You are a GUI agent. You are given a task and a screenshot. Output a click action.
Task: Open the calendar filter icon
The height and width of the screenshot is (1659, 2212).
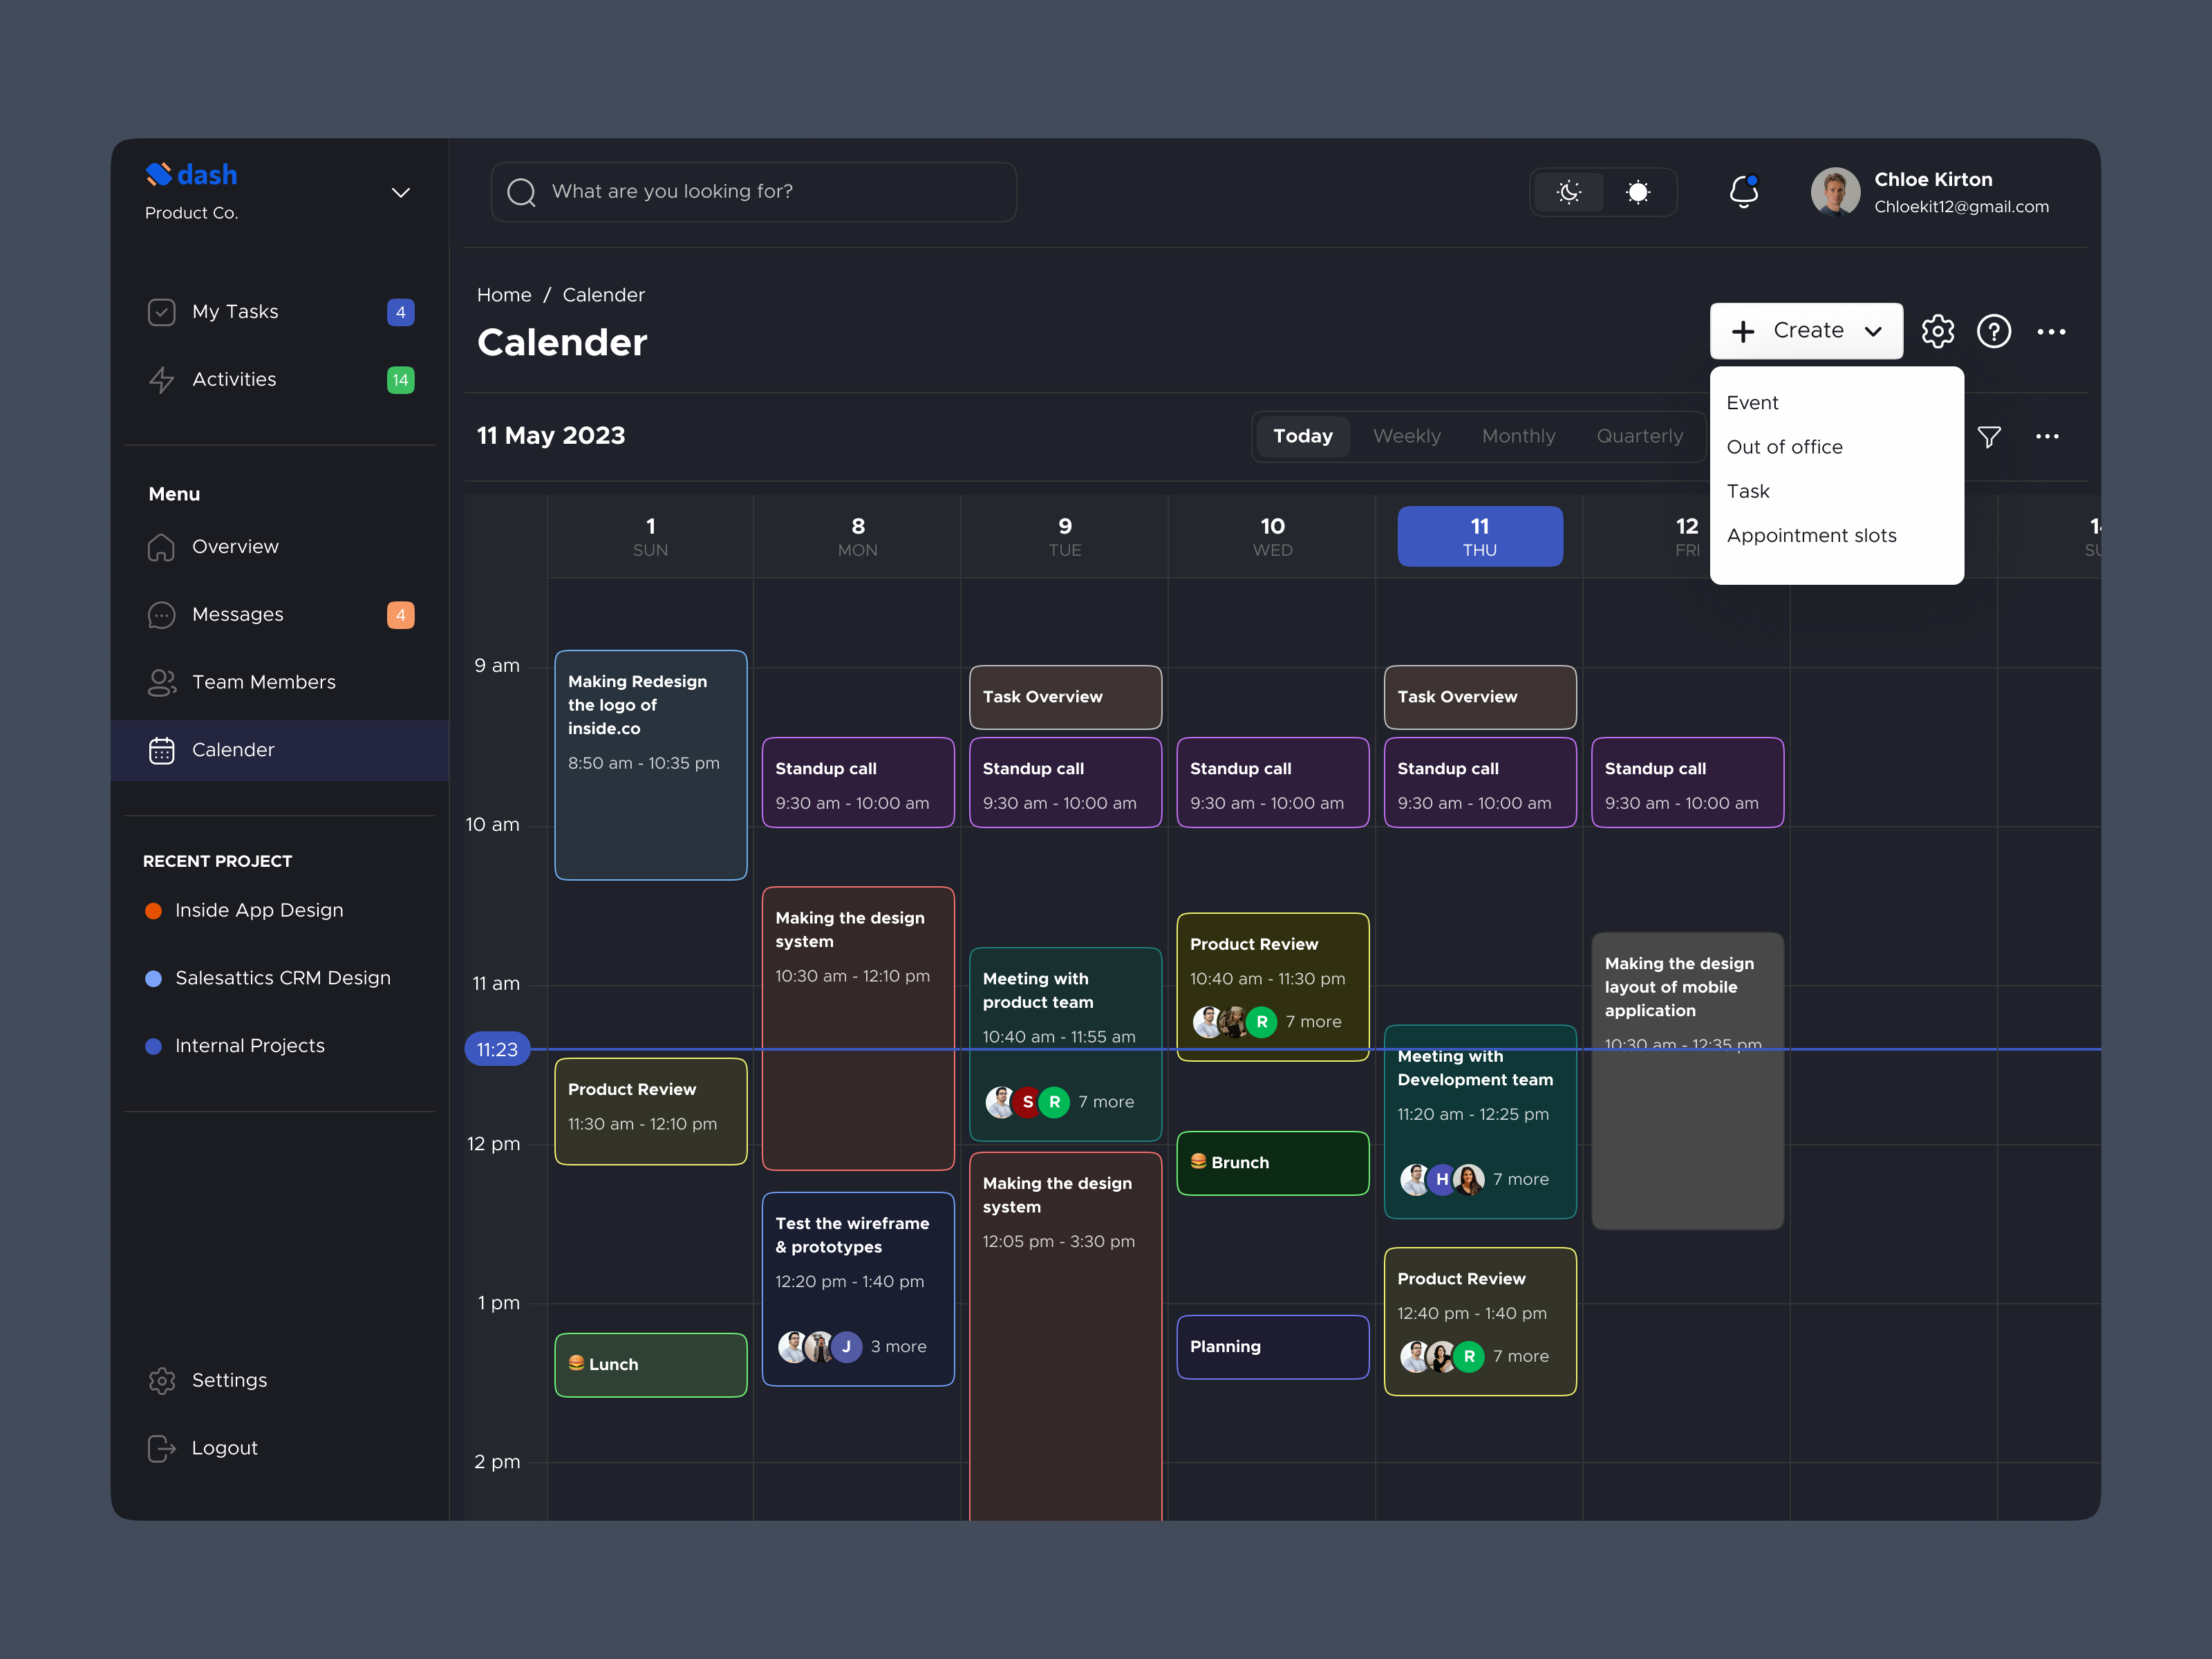coord(1988,437)
